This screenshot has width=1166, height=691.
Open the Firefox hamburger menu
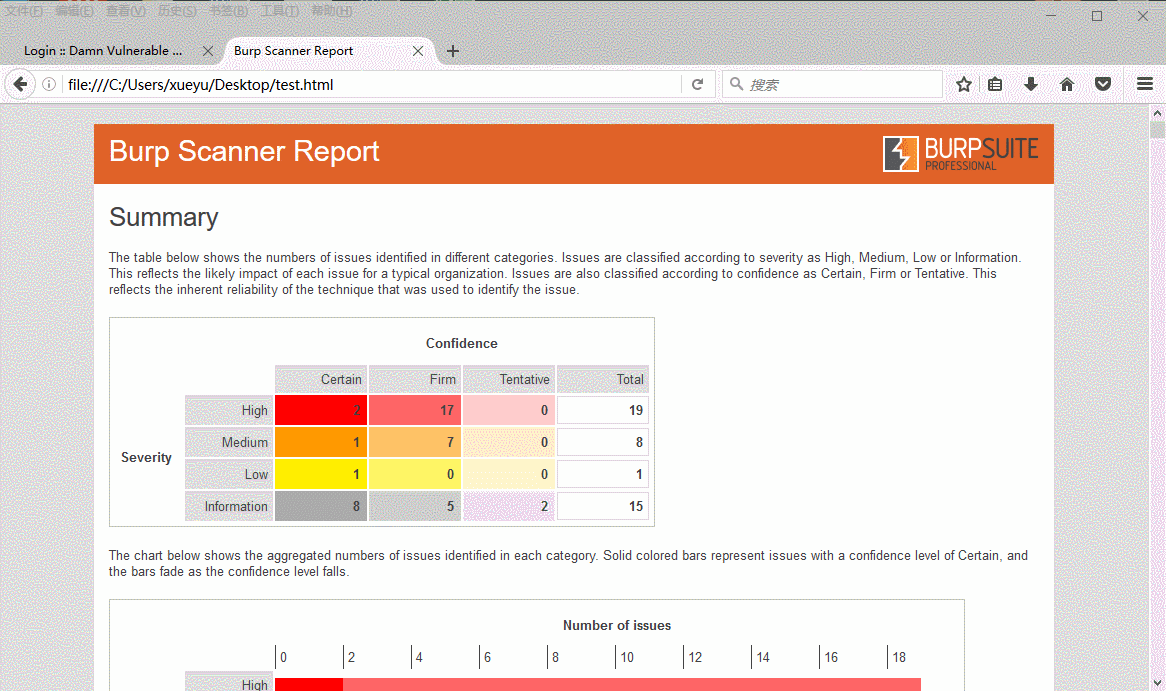[x=1145, y=84]
